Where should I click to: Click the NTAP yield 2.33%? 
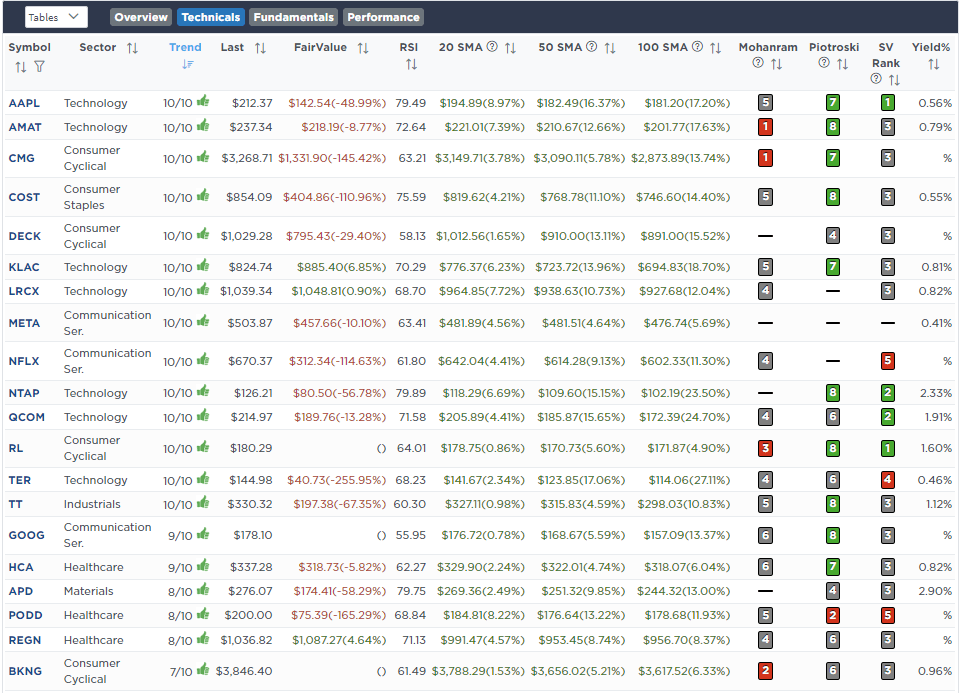(x=936, y=393)
